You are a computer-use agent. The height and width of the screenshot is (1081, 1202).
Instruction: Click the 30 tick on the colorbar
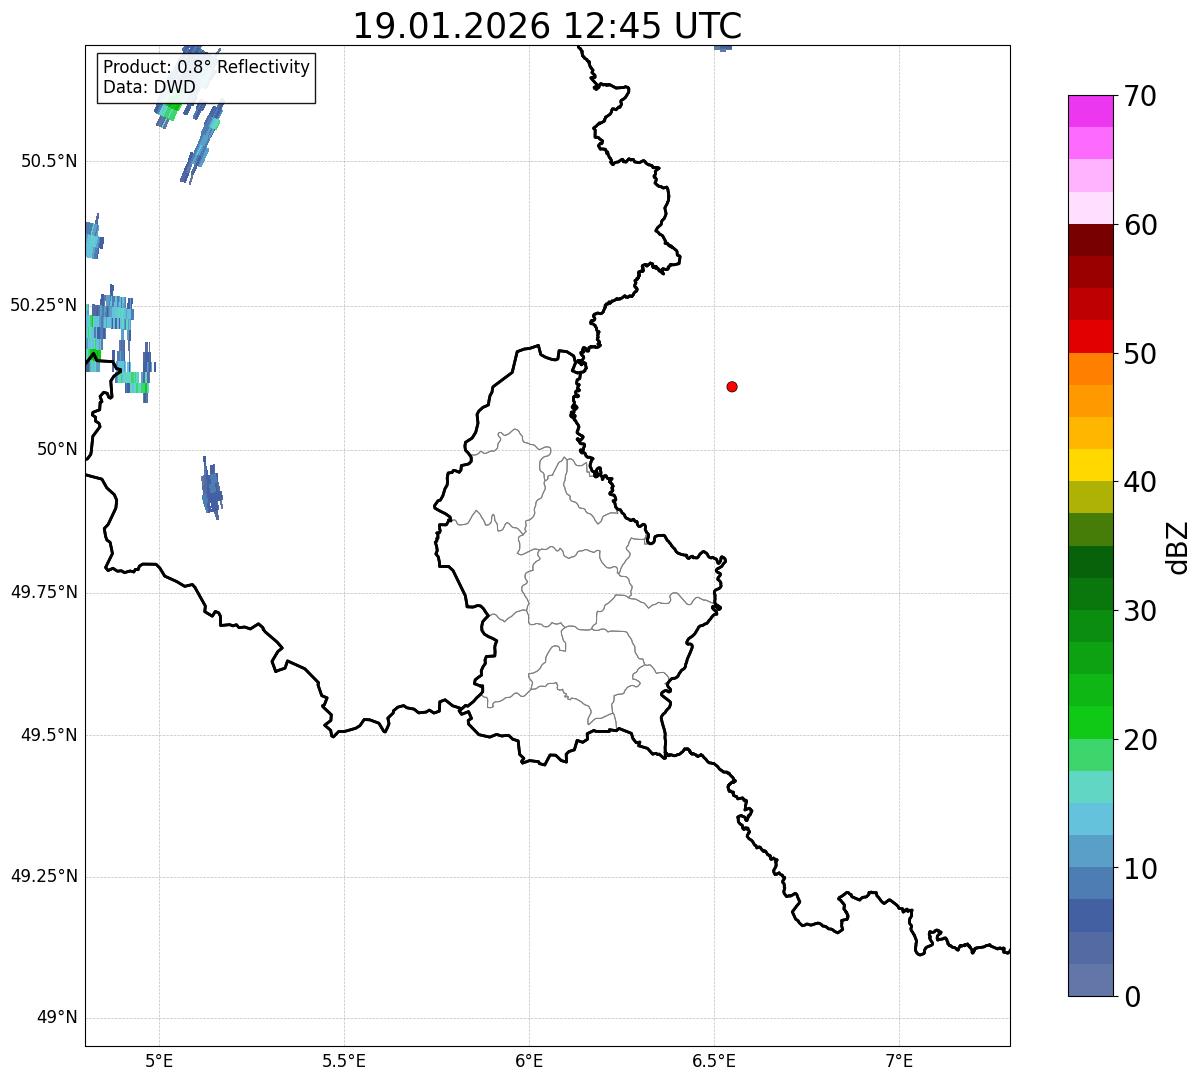[1140, 611]
